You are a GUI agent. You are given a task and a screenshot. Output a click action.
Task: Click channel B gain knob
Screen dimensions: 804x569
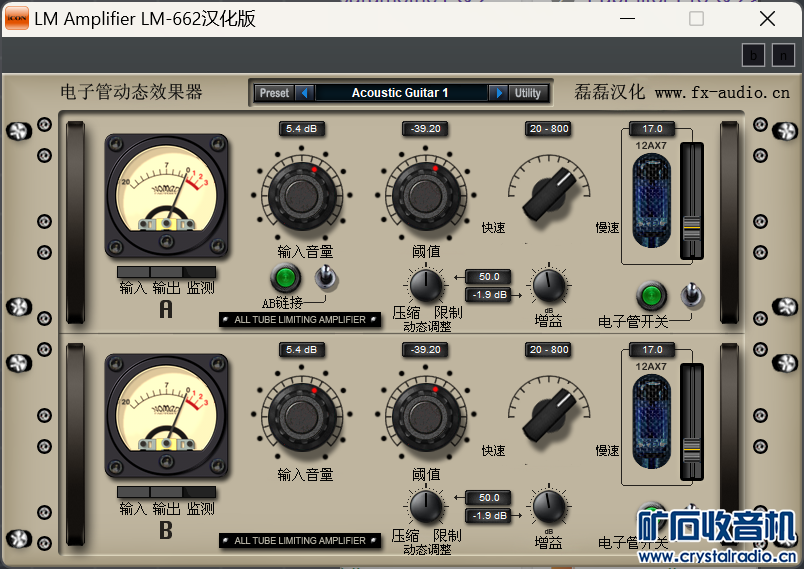pos(549,506)
